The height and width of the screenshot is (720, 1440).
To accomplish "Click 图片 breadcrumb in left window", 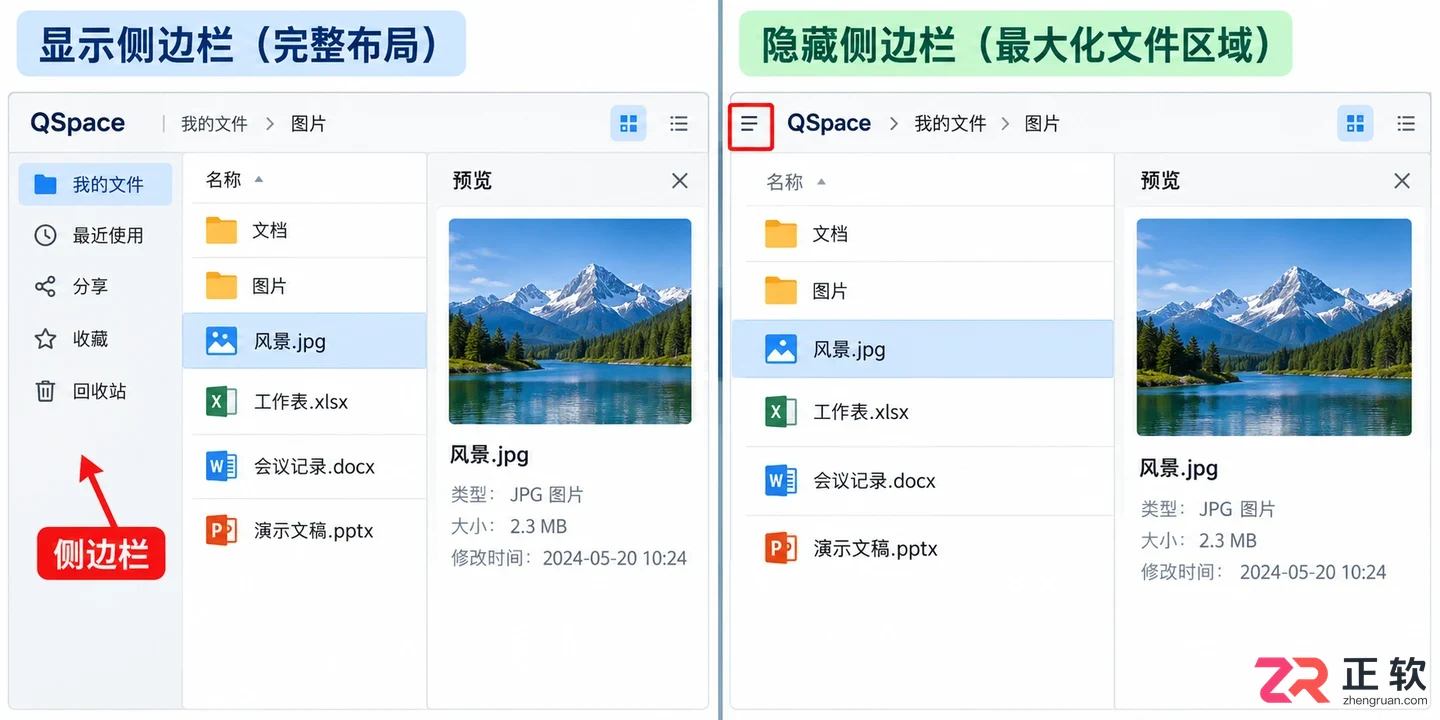I will click(x=309, y=124).
